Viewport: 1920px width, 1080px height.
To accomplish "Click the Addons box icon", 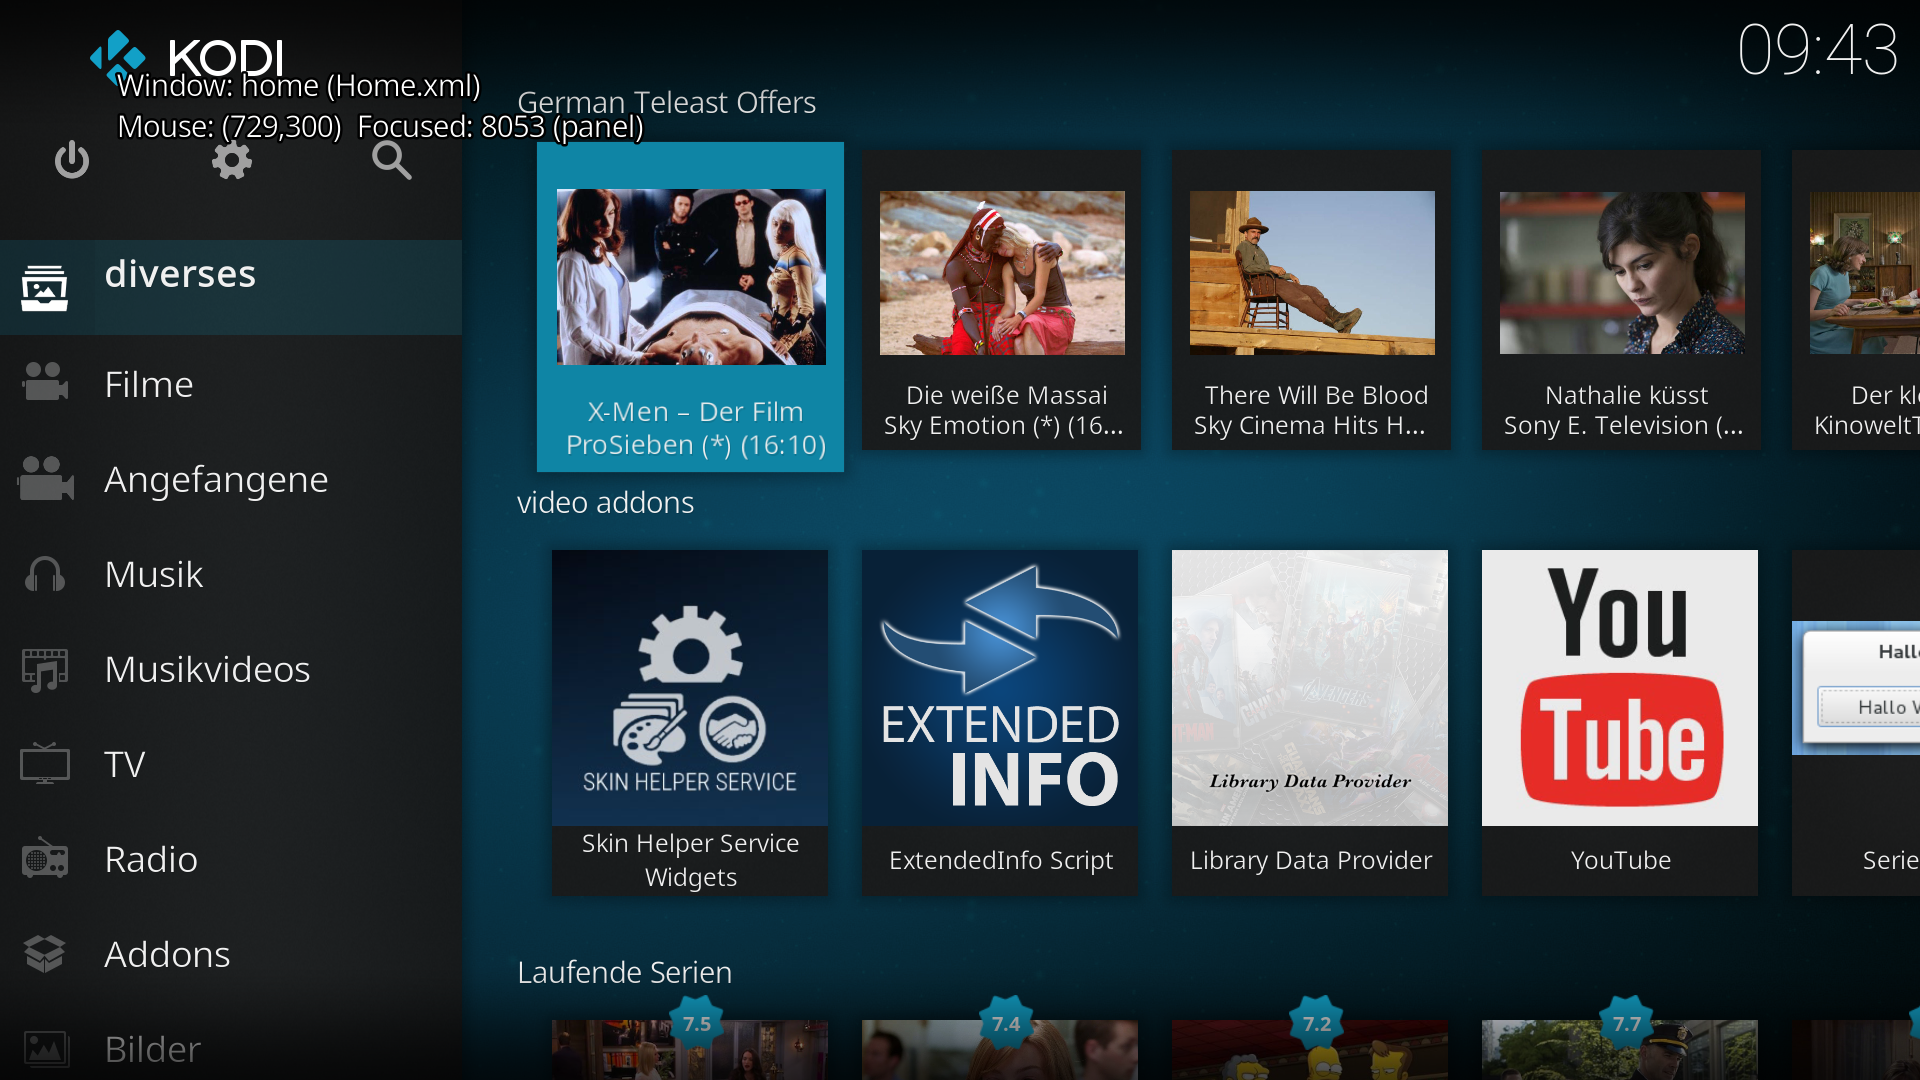I will coord(45,954).
